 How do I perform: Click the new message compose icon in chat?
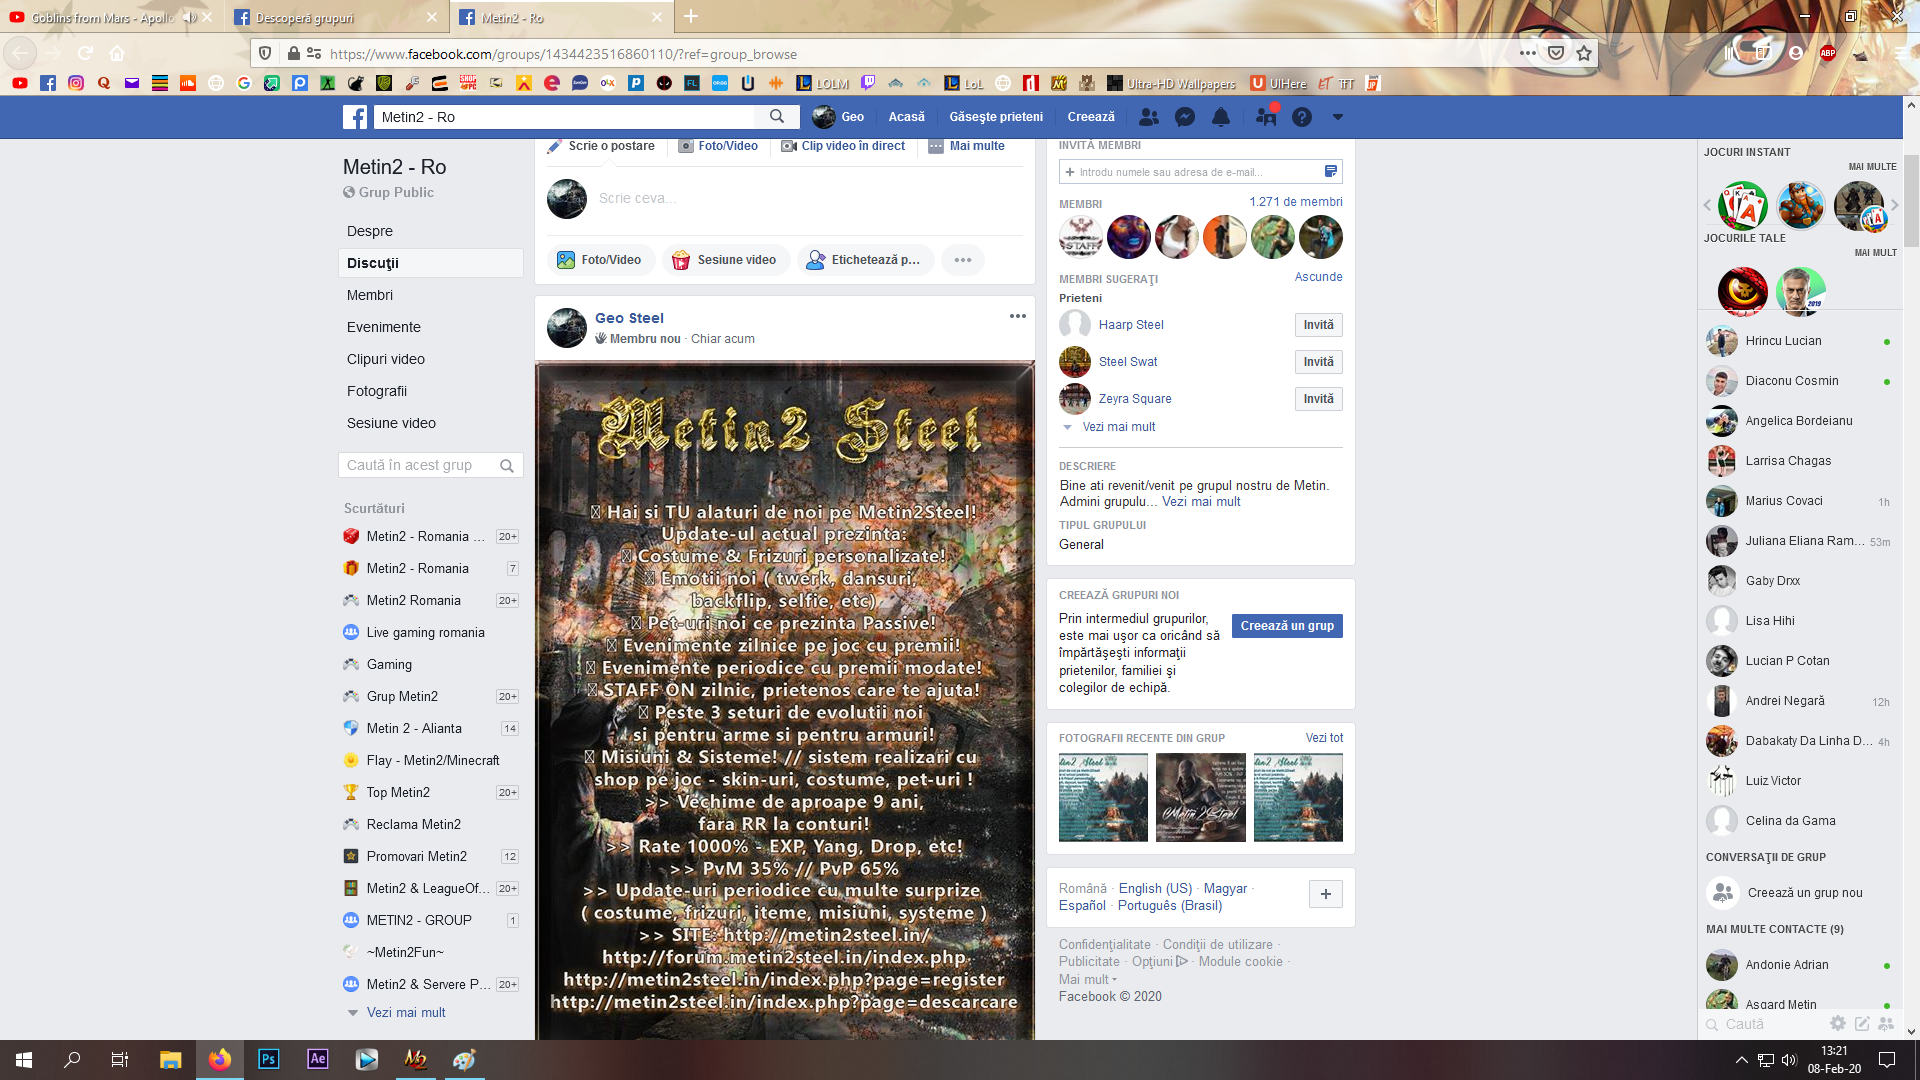click(1862, 1023)
